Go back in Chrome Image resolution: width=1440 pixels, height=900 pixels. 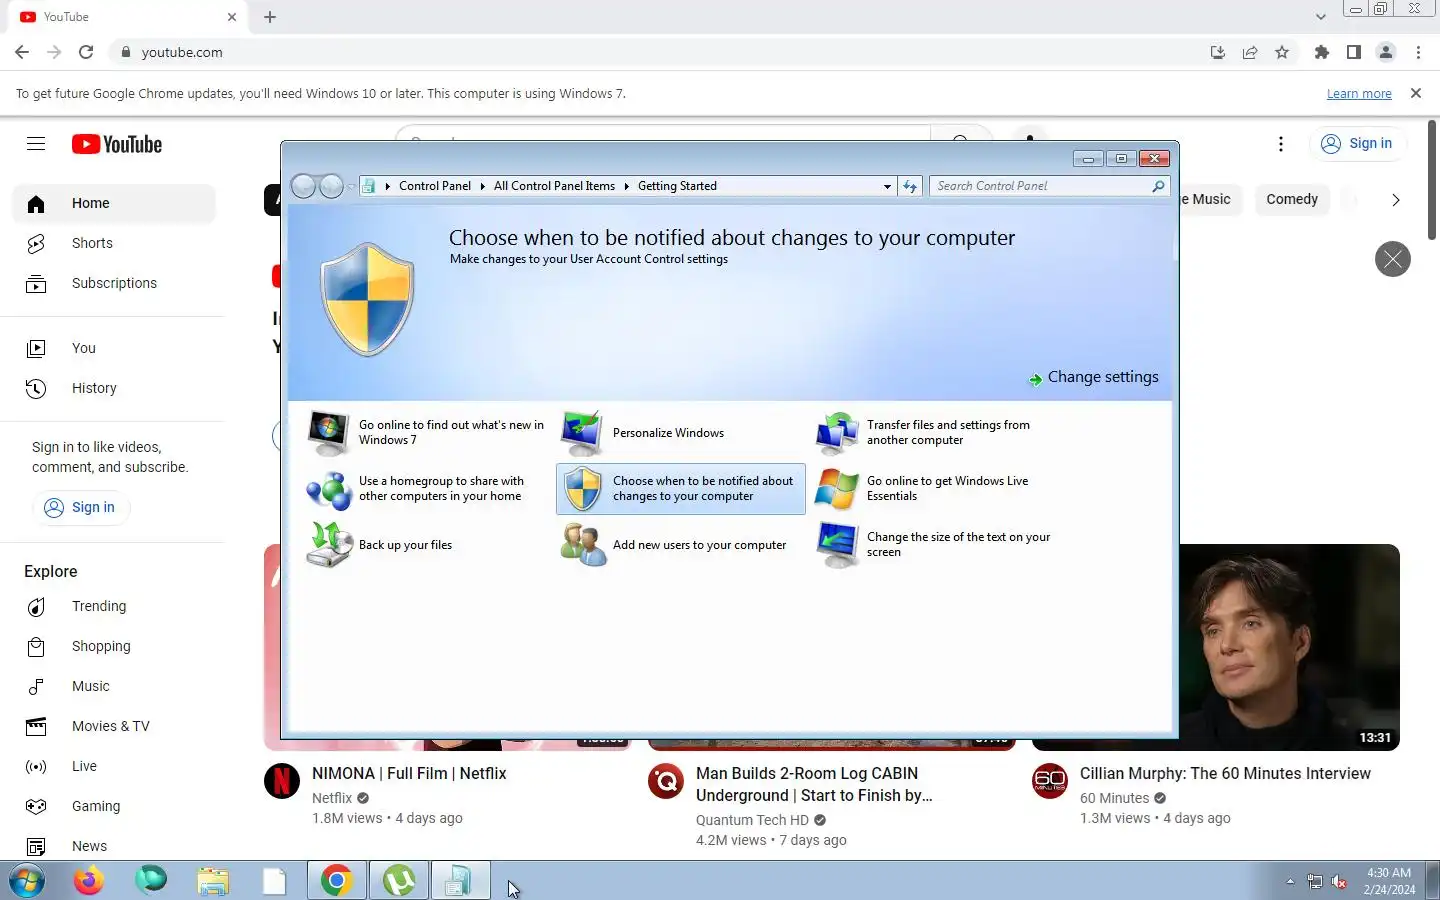(x=22, y=52)
